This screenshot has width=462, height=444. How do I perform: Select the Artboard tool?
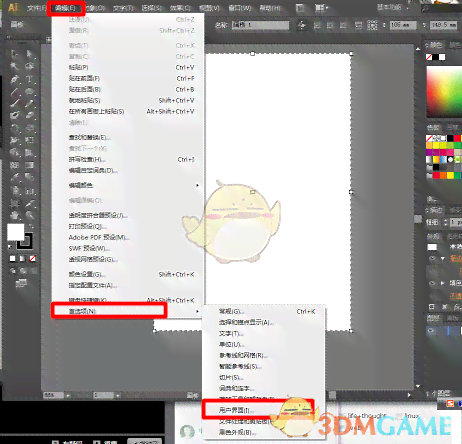[x=15, y=203]
